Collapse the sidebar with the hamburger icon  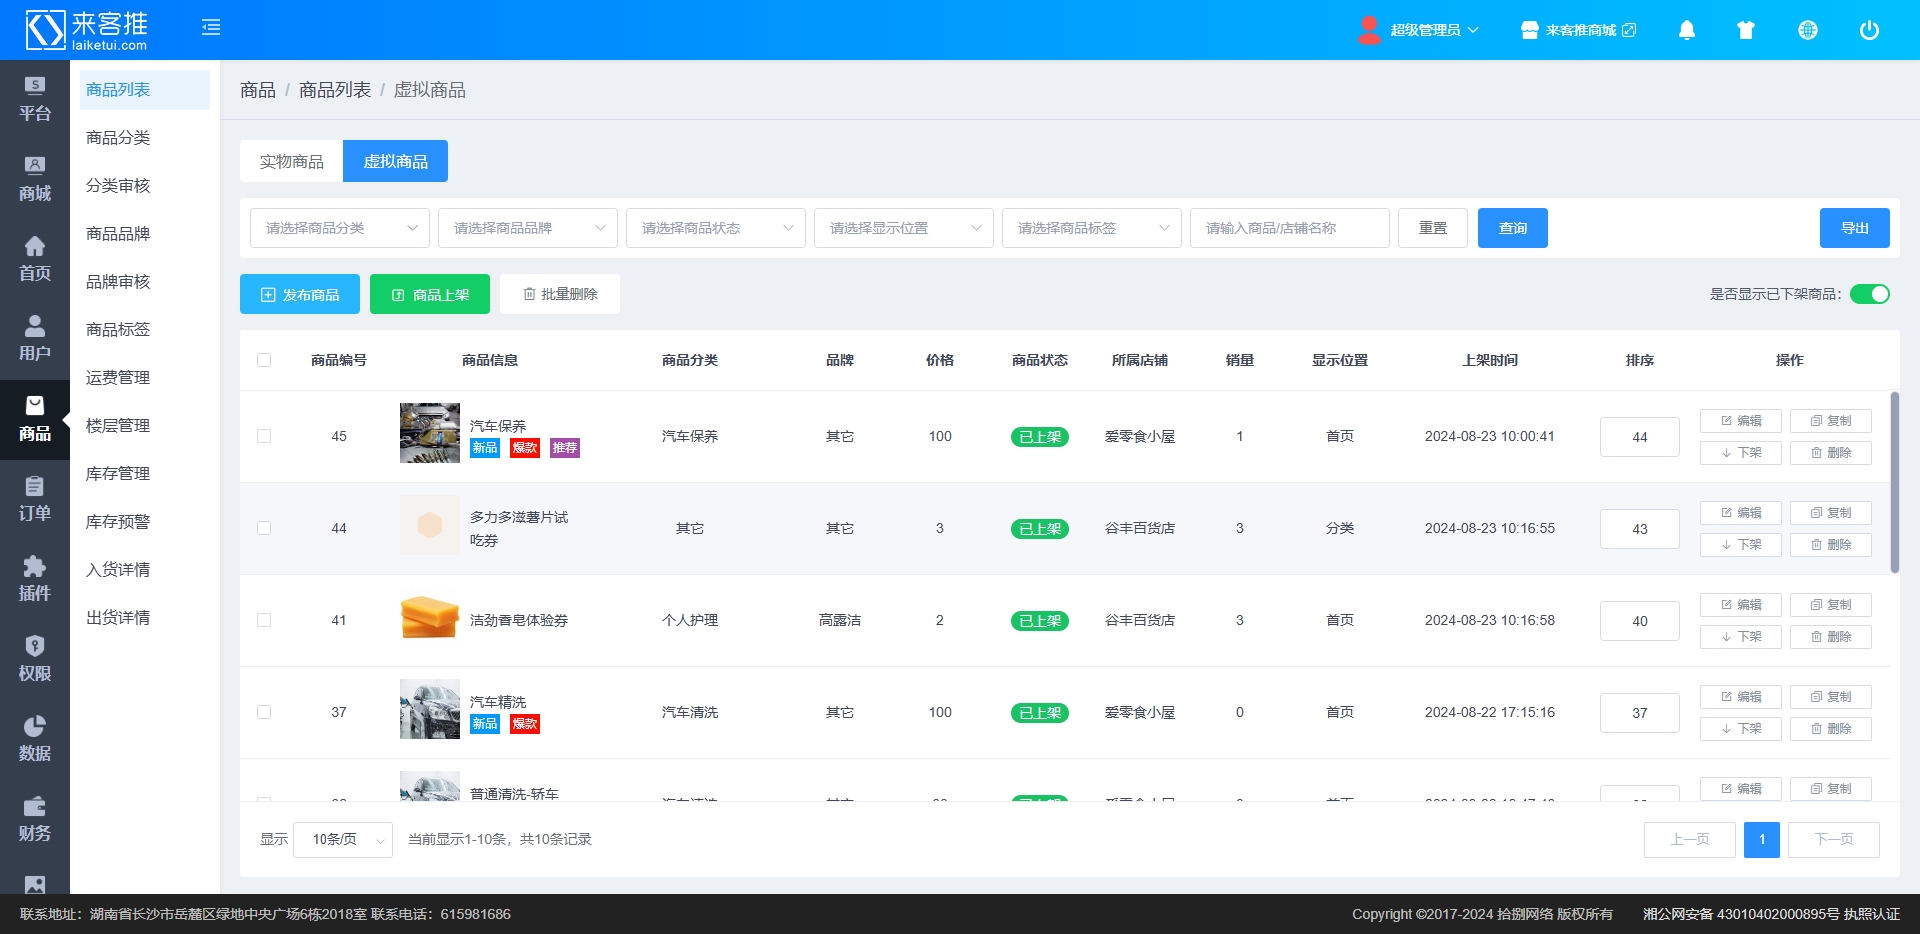(211, 28)
